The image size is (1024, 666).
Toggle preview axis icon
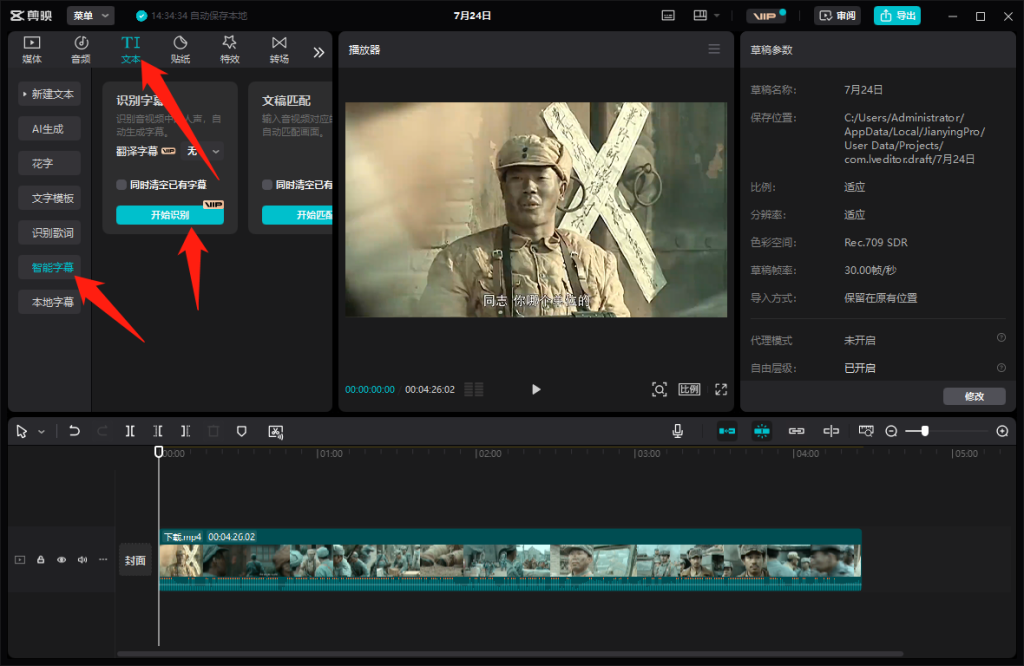(831, 431)
